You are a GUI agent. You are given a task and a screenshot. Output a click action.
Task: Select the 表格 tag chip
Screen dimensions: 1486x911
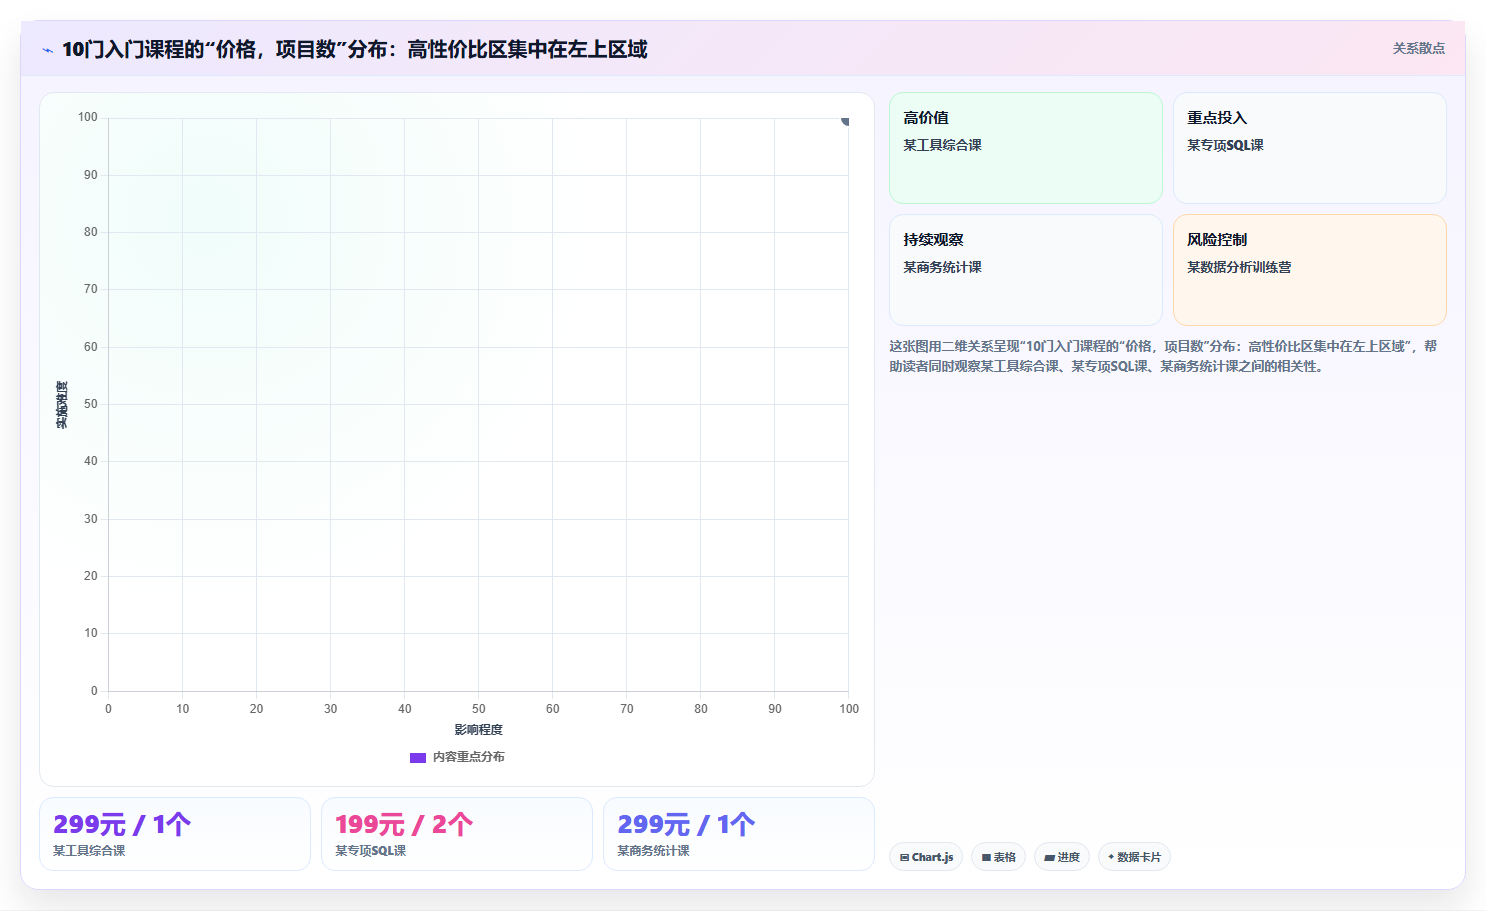998,857
